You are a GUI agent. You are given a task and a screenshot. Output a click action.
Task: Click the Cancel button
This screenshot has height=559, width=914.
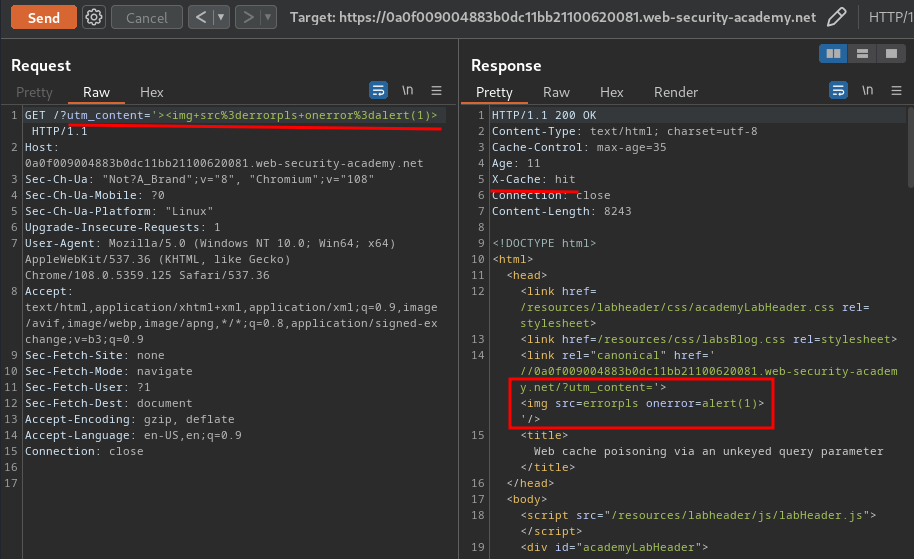pos(146,17)
